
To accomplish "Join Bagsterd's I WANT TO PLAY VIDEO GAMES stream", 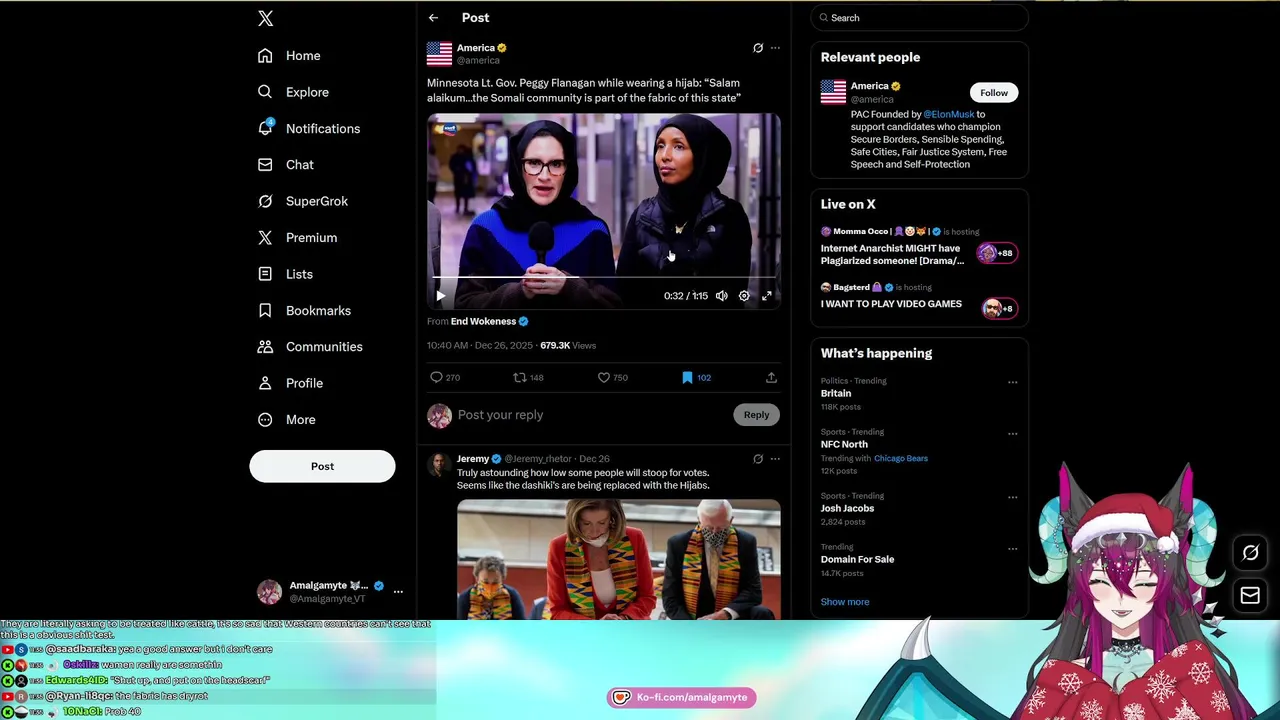I will pos(919,297).
